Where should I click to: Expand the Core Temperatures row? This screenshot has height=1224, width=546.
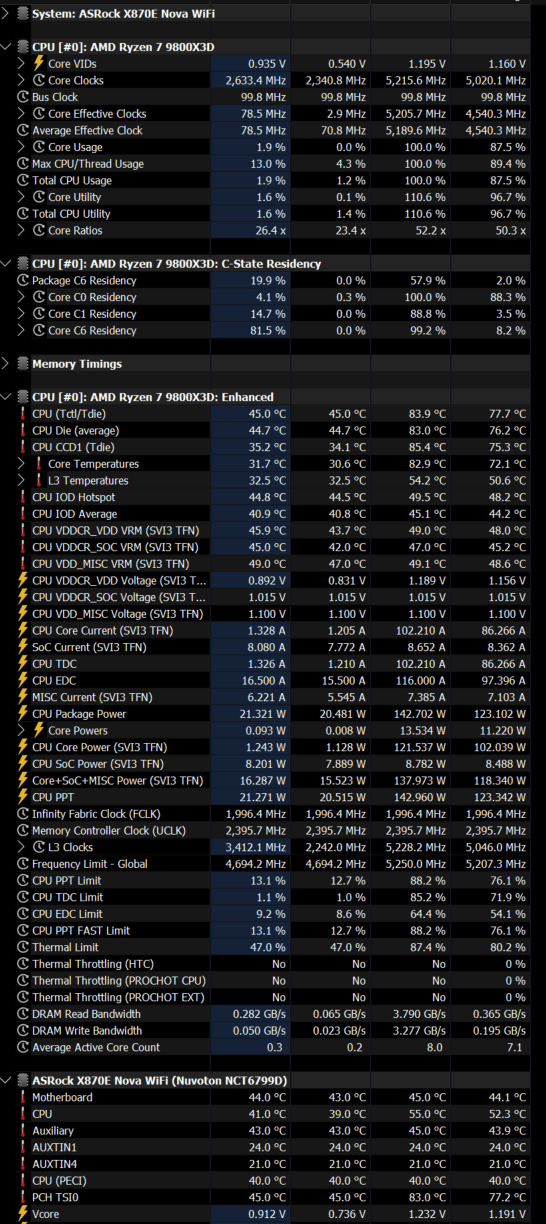[x=22, y=463]
